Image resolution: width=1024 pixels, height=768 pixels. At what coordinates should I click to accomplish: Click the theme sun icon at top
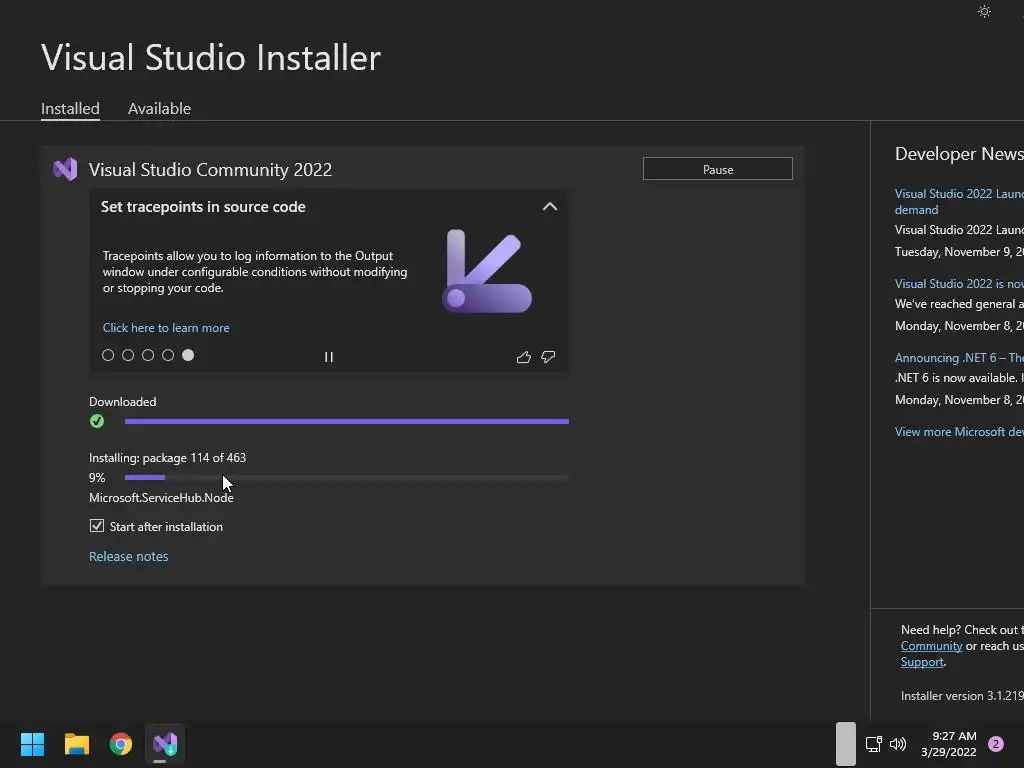[984, 12]
